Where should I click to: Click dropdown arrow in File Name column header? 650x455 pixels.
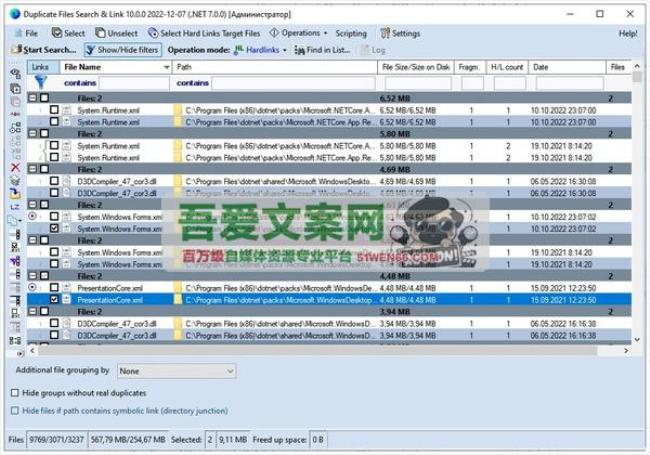(166, 67)
